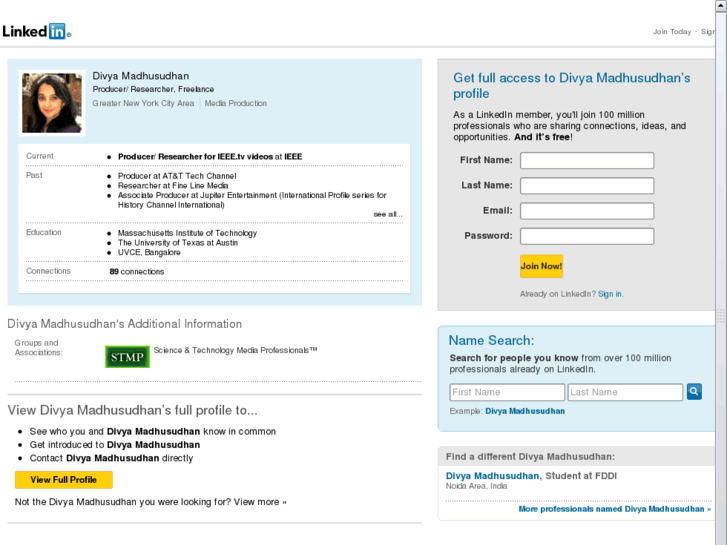
Task: Click the Get full access heading
Action: point(571,85)
